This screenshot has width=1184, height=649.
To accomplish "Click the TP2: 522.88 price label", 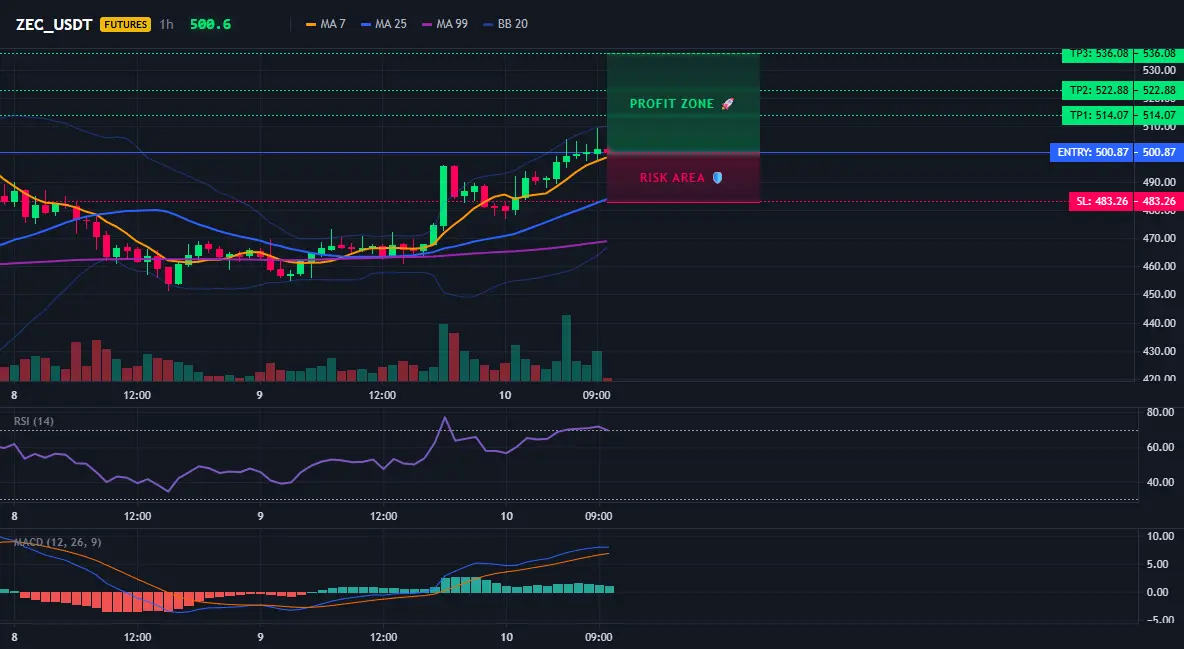I will pyautogui.click(x=1097, y=91).
